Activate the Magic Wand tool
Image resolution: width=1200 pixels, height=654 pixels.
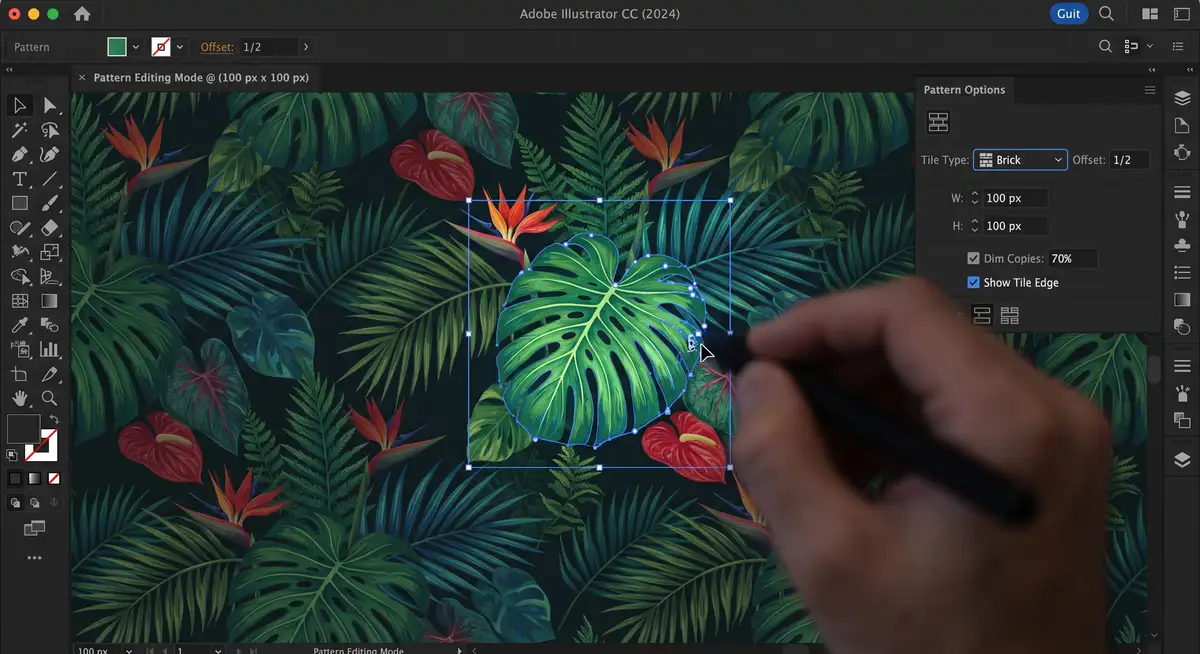[19, 130]
